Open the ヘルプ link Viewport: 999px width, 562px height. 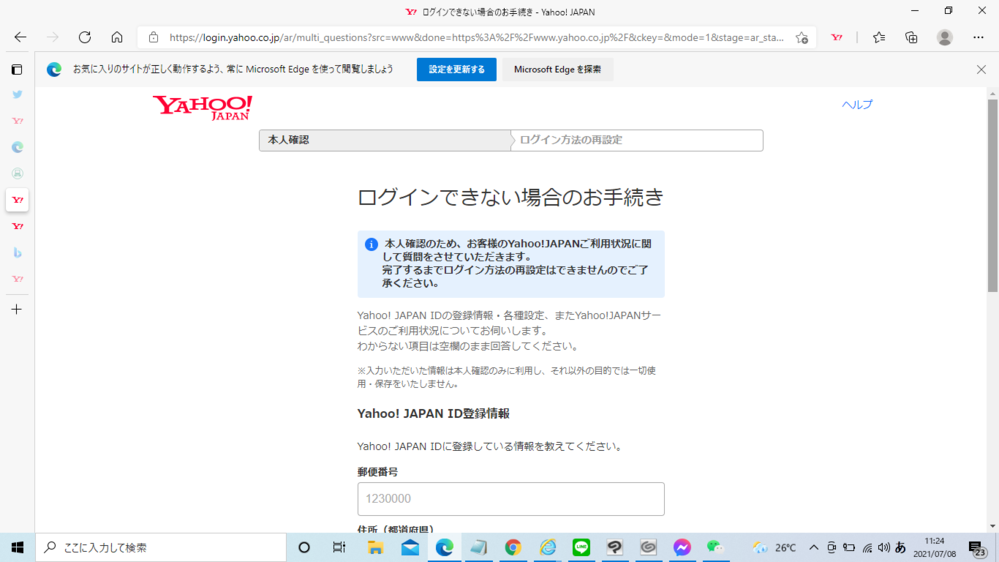coord(857,104)
